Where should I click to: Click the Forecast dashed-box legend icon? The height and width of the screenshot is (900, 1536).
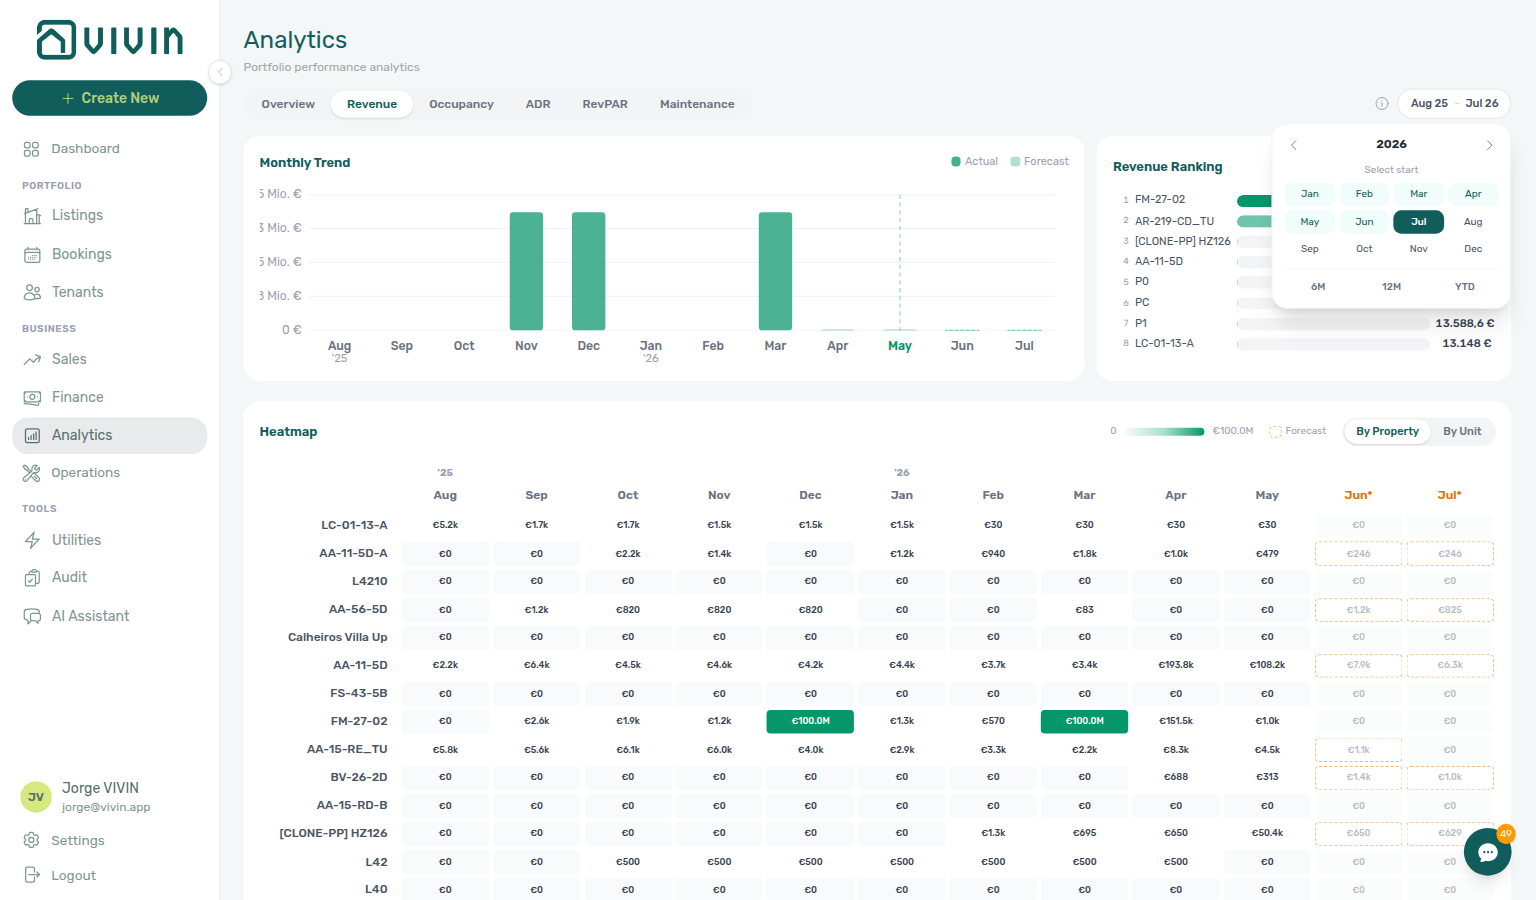click(x=1275, y=431)
